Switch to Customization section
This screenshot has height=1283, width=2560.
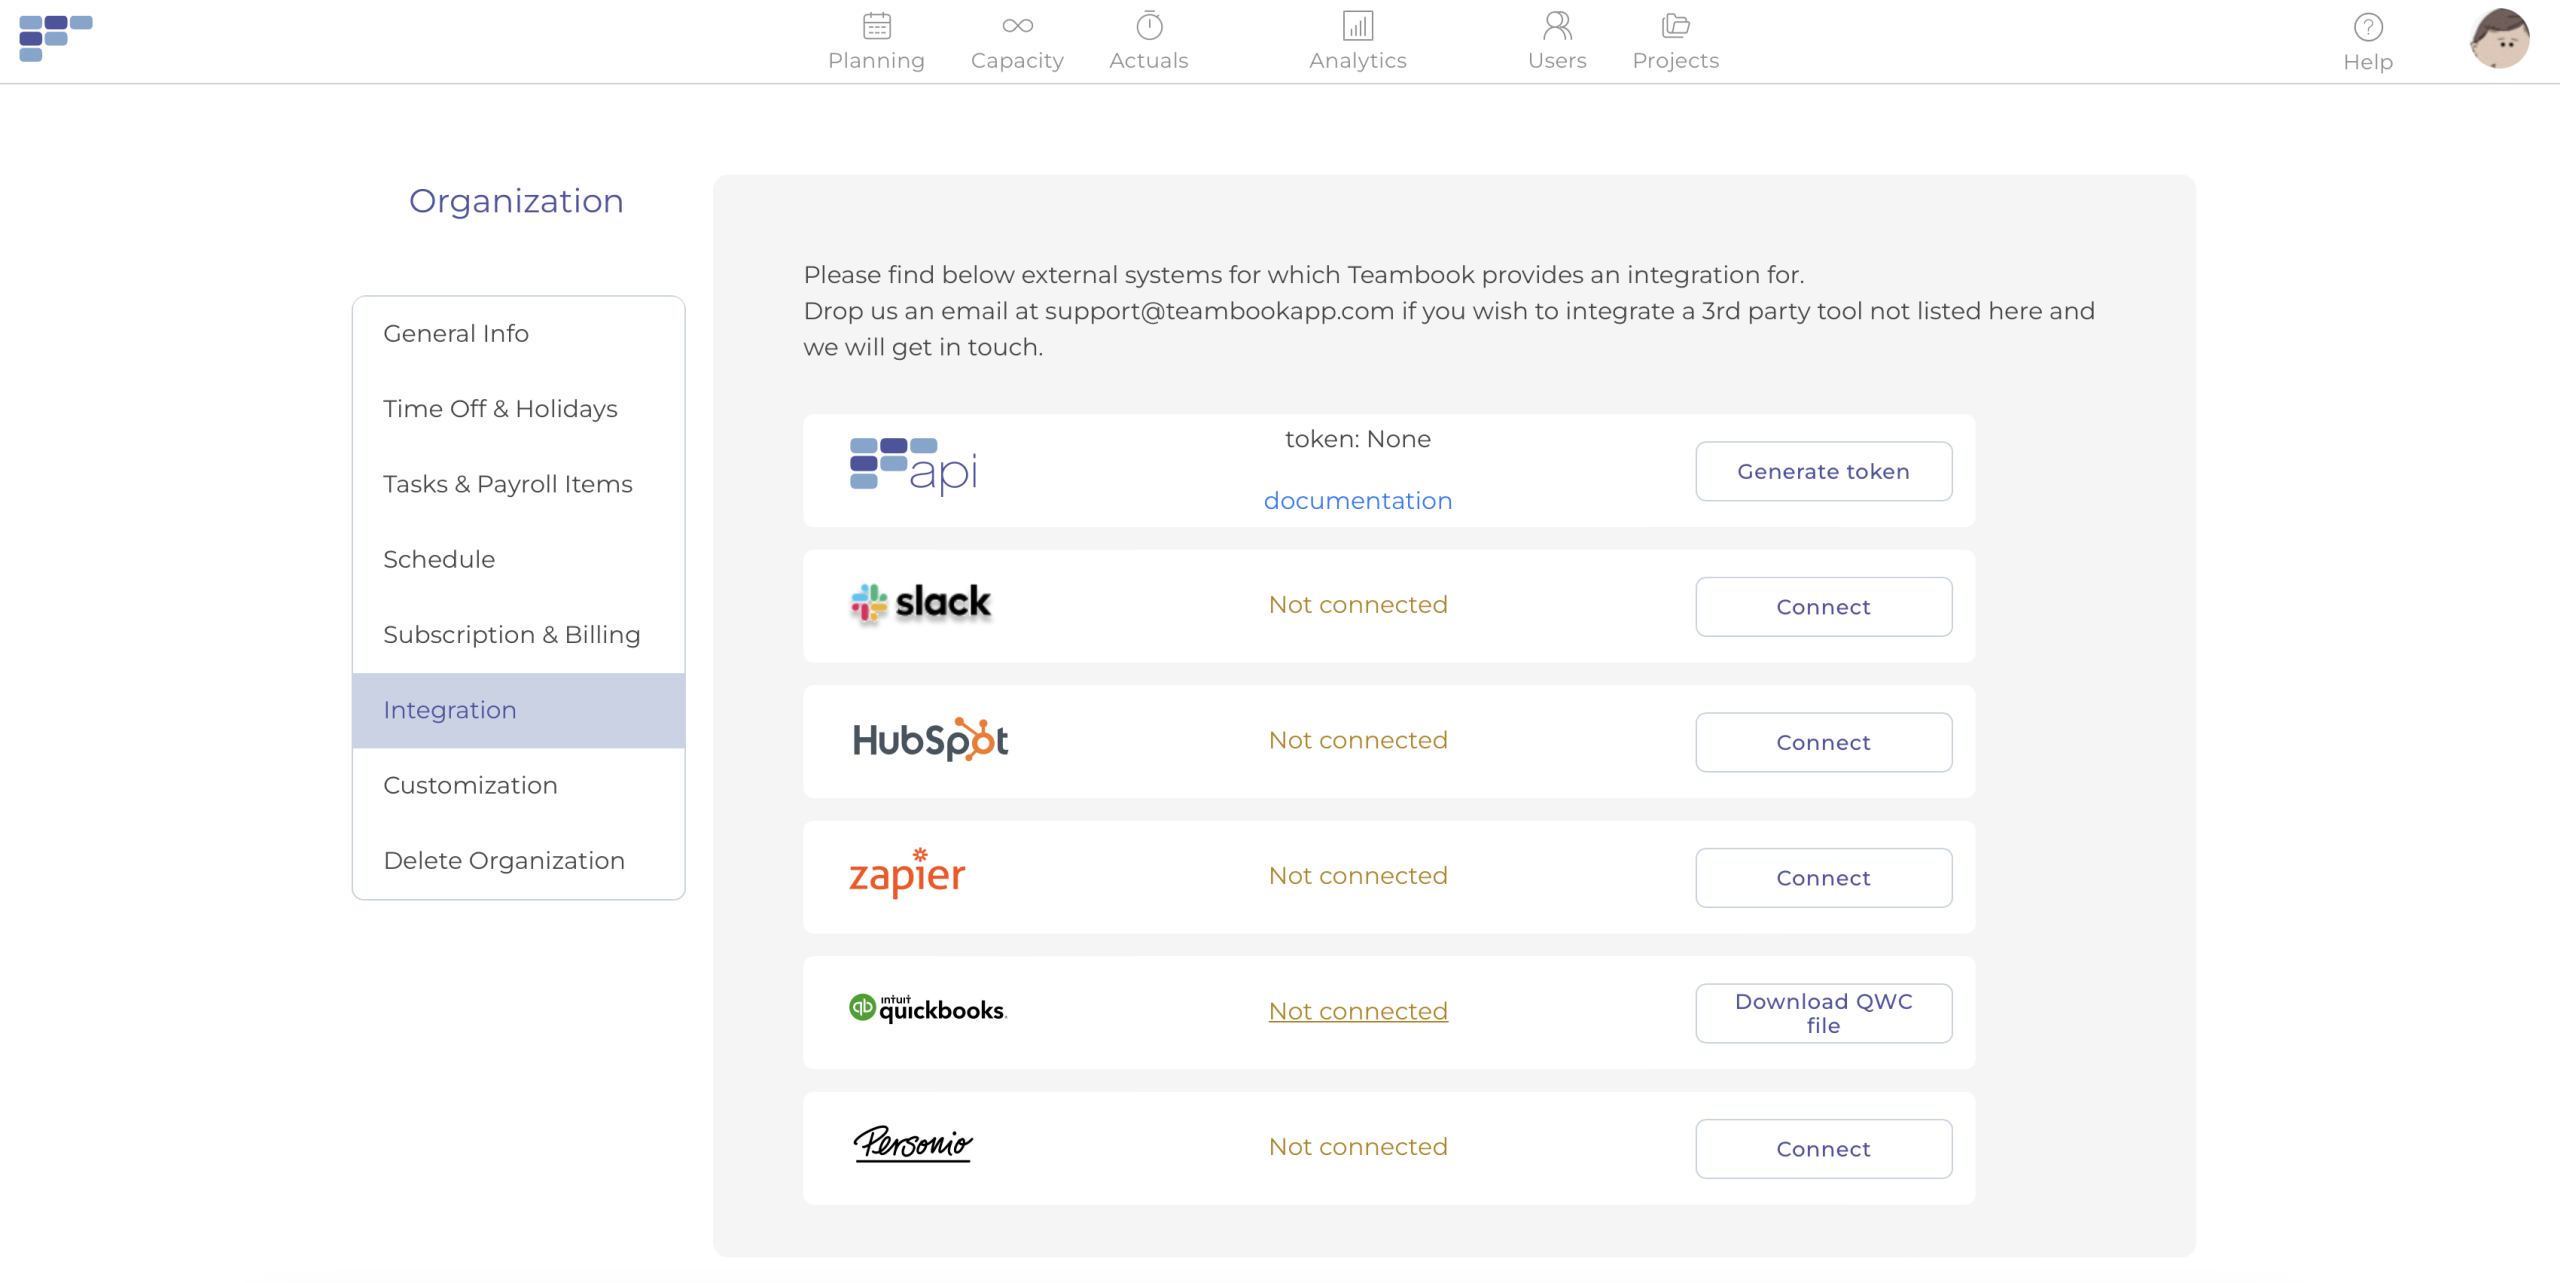tap(470, 785)
